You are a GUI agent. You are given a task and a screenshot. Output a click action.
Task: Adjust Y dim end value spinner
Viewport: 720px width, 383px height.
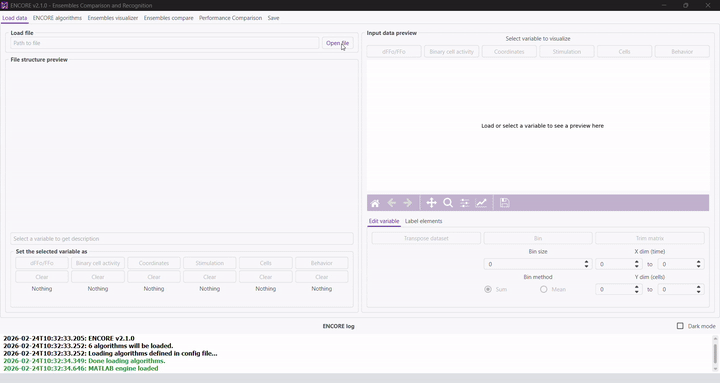click(x=698, y=289)
